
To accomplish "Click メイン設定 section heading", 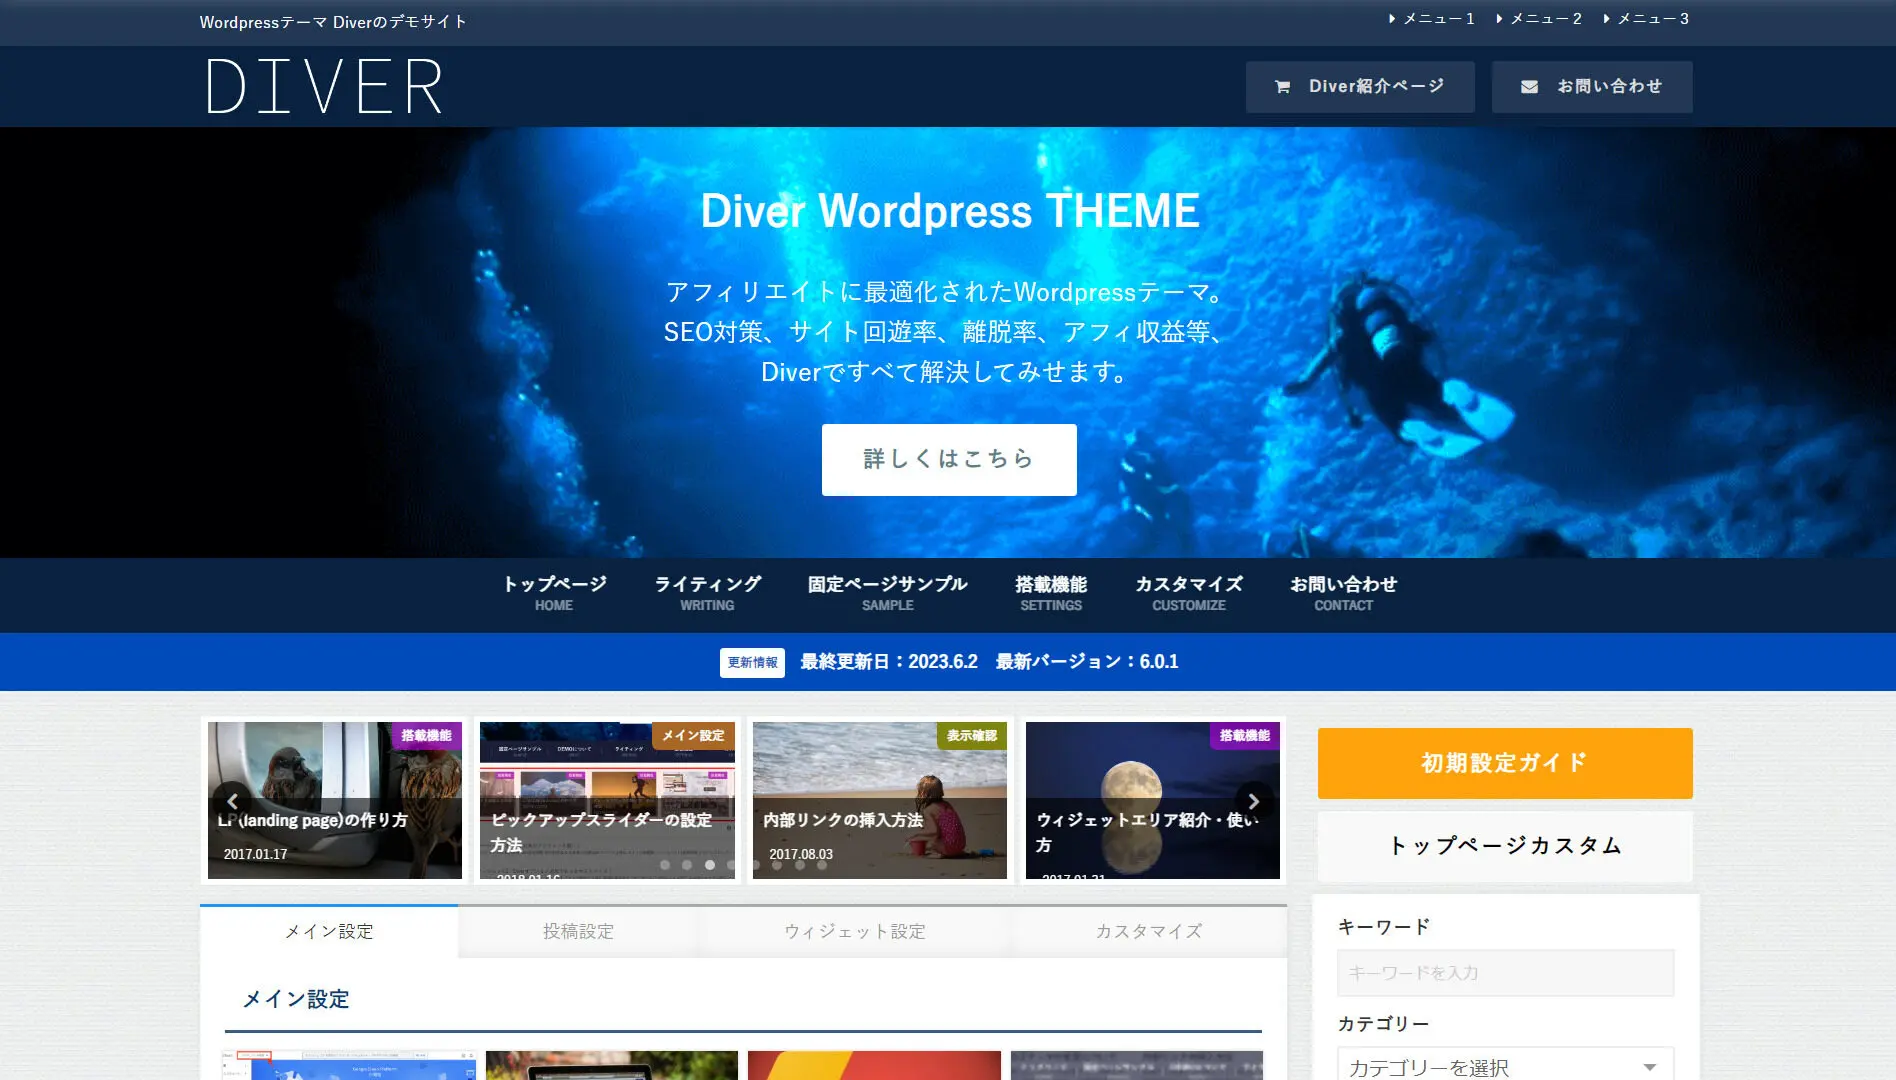I will click(x=296, y=999).
